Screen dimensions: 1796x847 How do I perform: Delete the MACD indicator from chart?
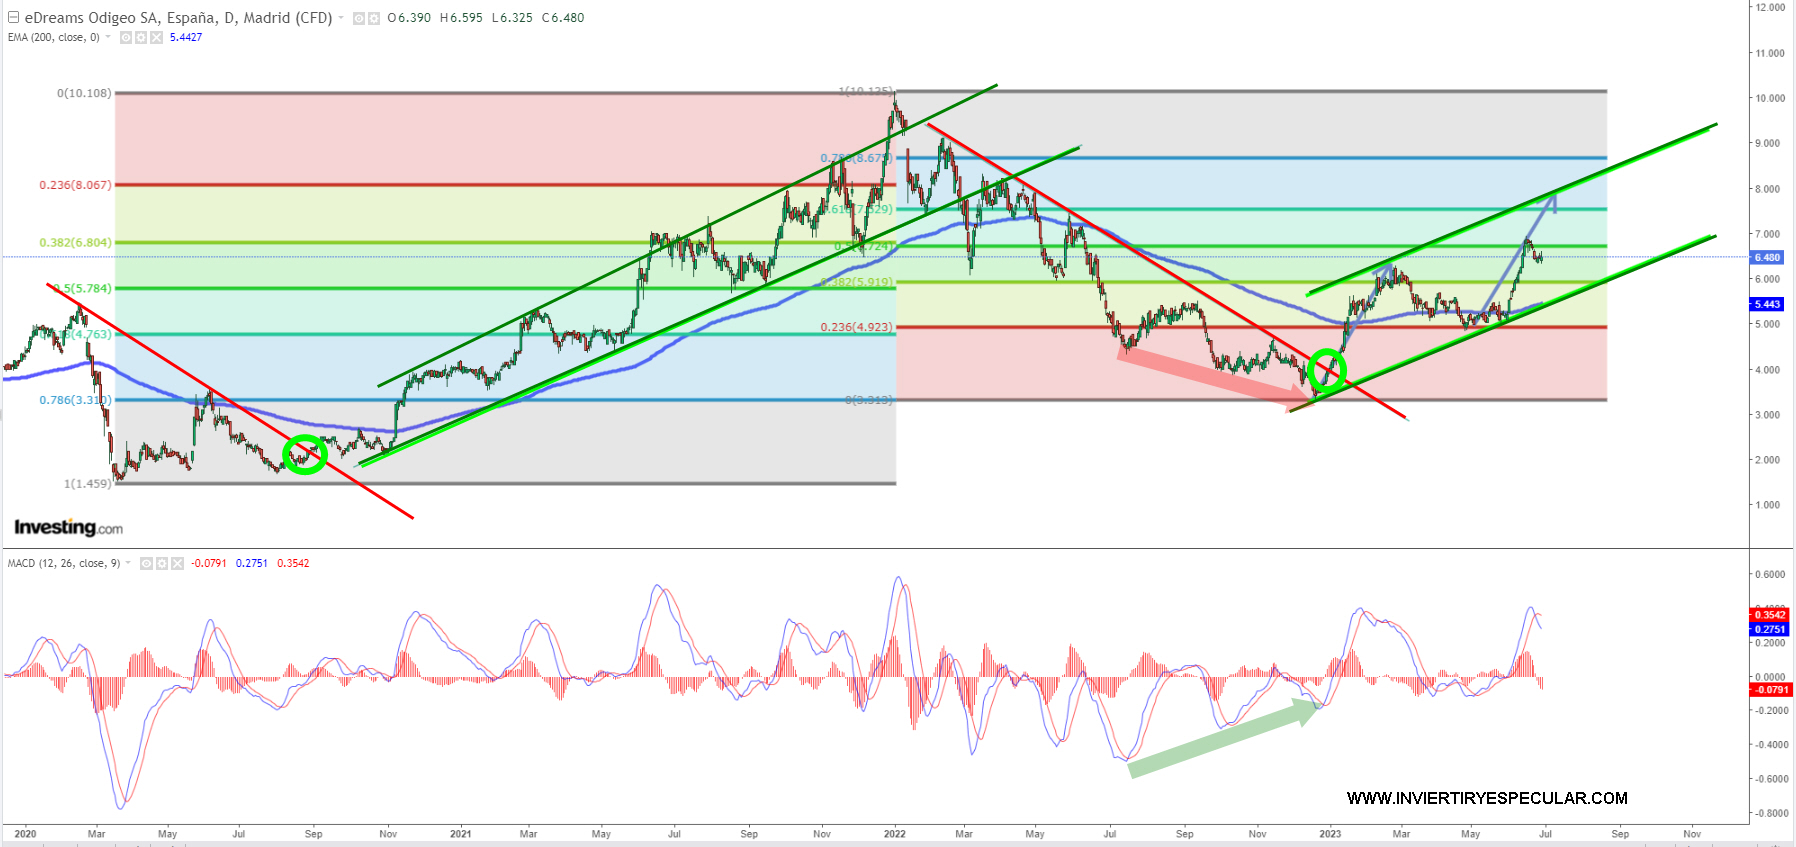tap(177, 564)
